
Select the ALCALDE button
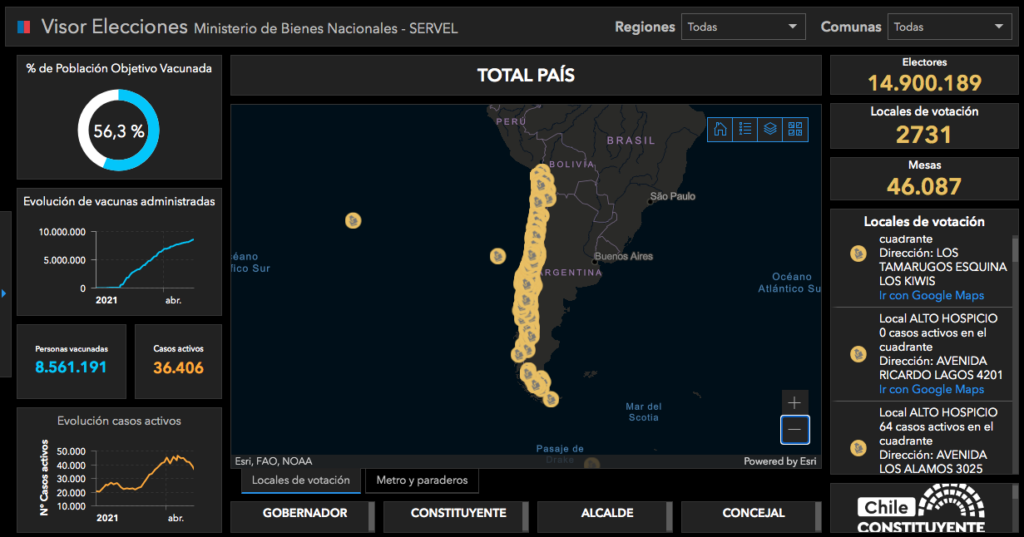click(606, 514)
